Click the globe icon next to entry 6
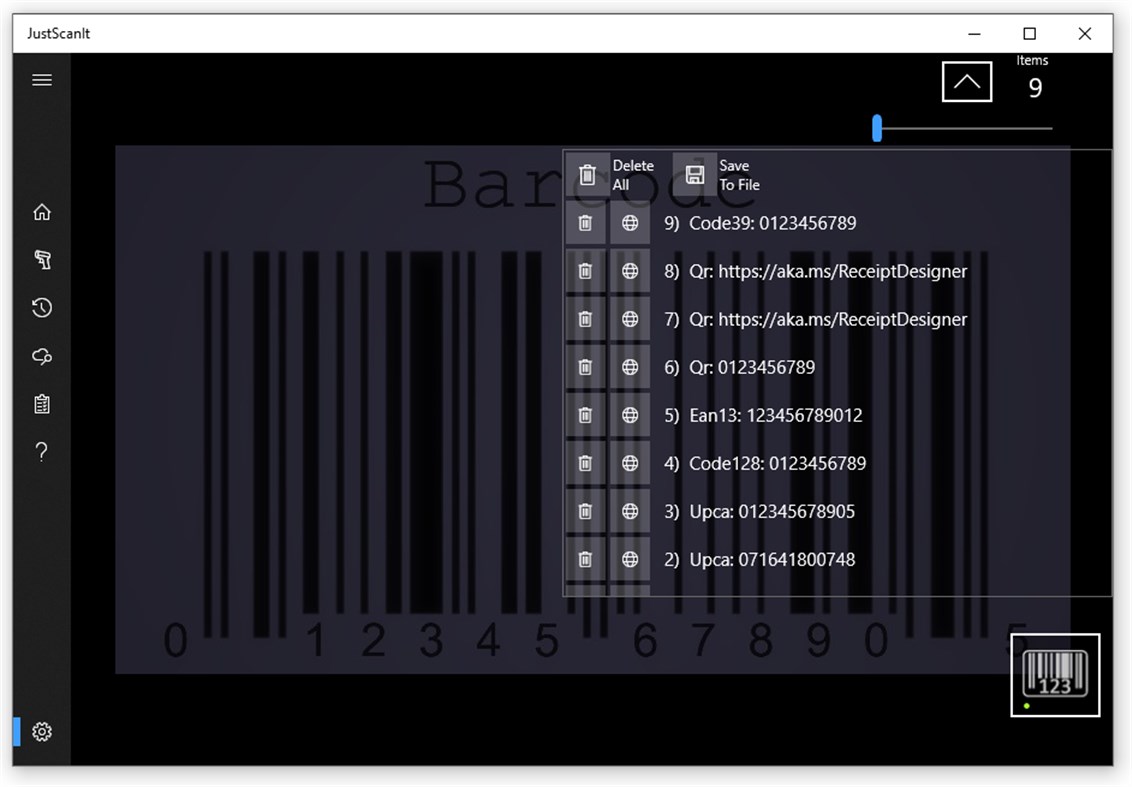 630,367
